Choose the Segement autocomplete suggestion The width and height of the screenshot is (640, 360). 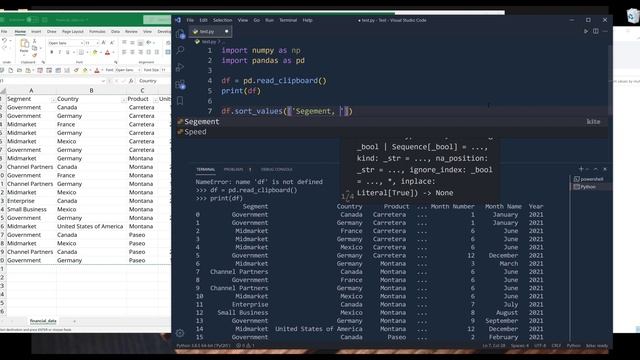(391, 122)
